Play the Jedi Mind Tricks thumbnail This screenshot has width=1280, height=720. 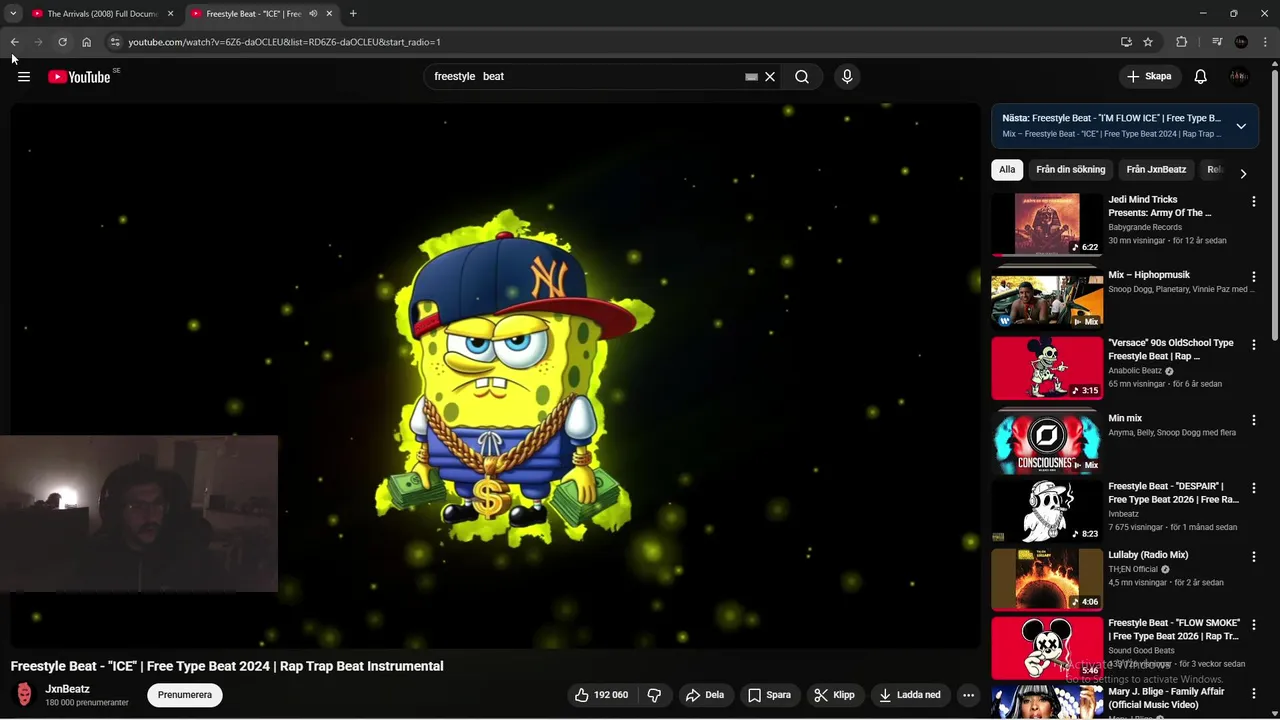[1047, 224]
